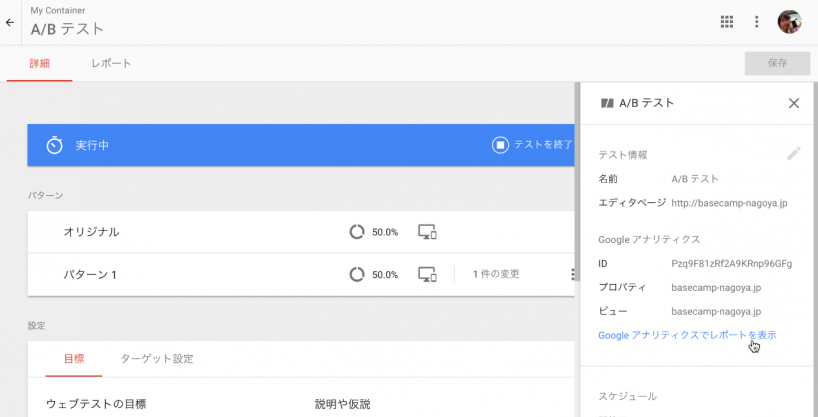Open the パターン 1 row overflow menu
Image resolution: width=818 pixels, height=417 pixels.
(572, 274)
